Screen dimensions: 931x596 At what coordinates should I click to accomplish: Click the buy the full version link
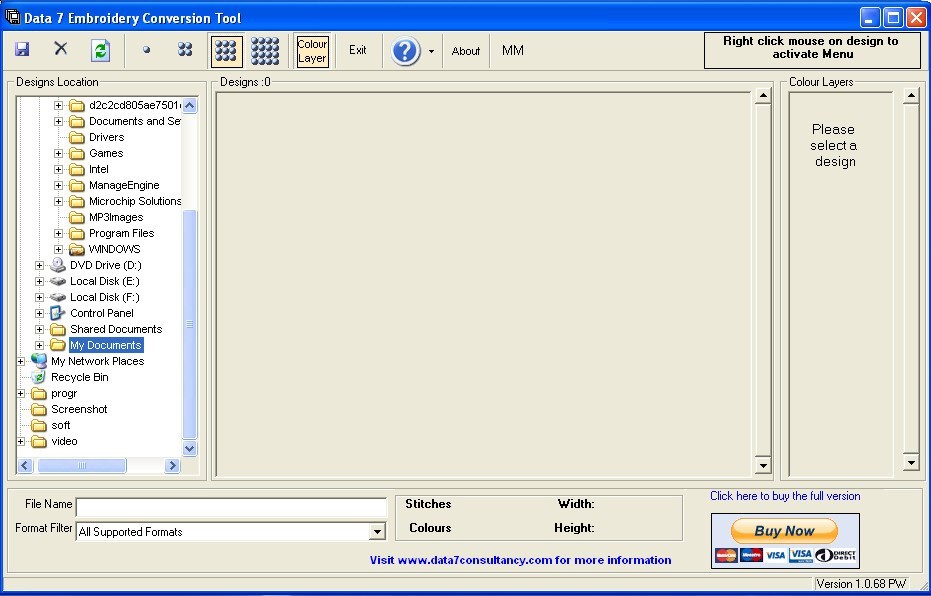tap(785, 496)
